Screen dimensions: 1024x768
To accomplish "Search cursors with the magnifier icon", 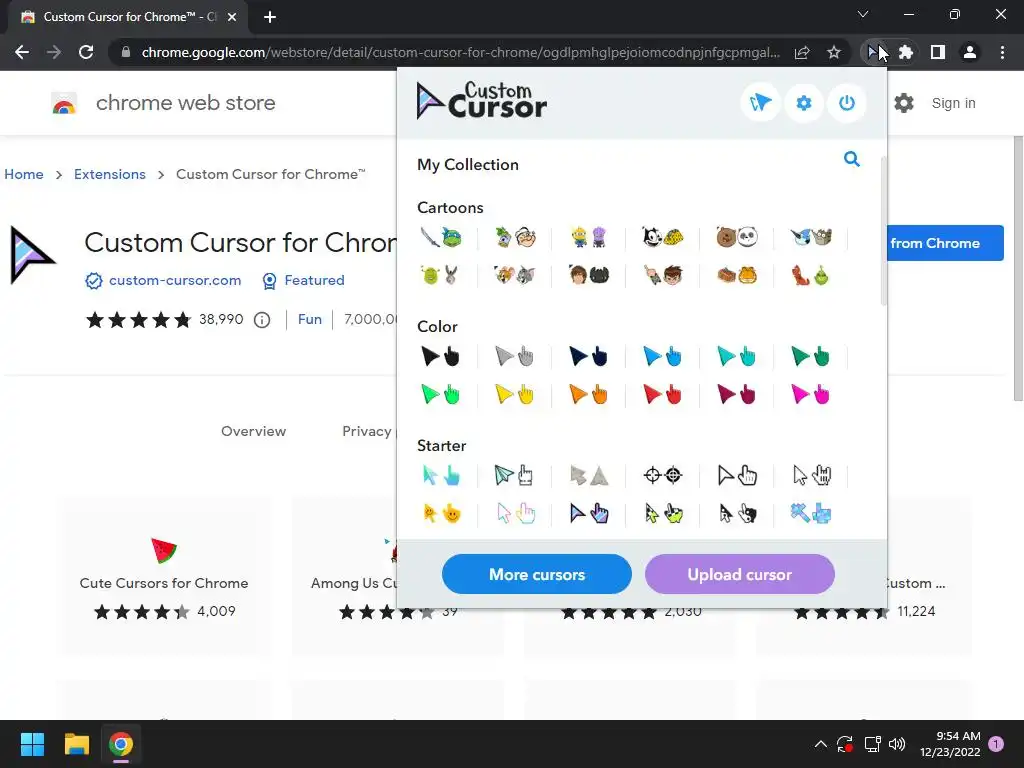I will click(x=852, y=159).
